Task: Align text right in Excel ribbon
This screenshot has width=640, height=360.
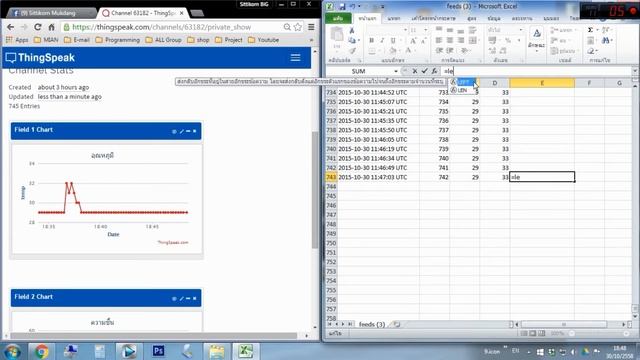Action: (x=461, y=40)
